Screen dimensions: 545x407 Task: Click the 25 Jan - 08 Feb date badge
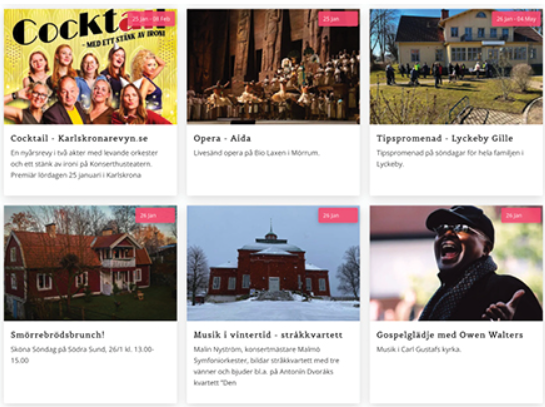click(x=151, y=19)
